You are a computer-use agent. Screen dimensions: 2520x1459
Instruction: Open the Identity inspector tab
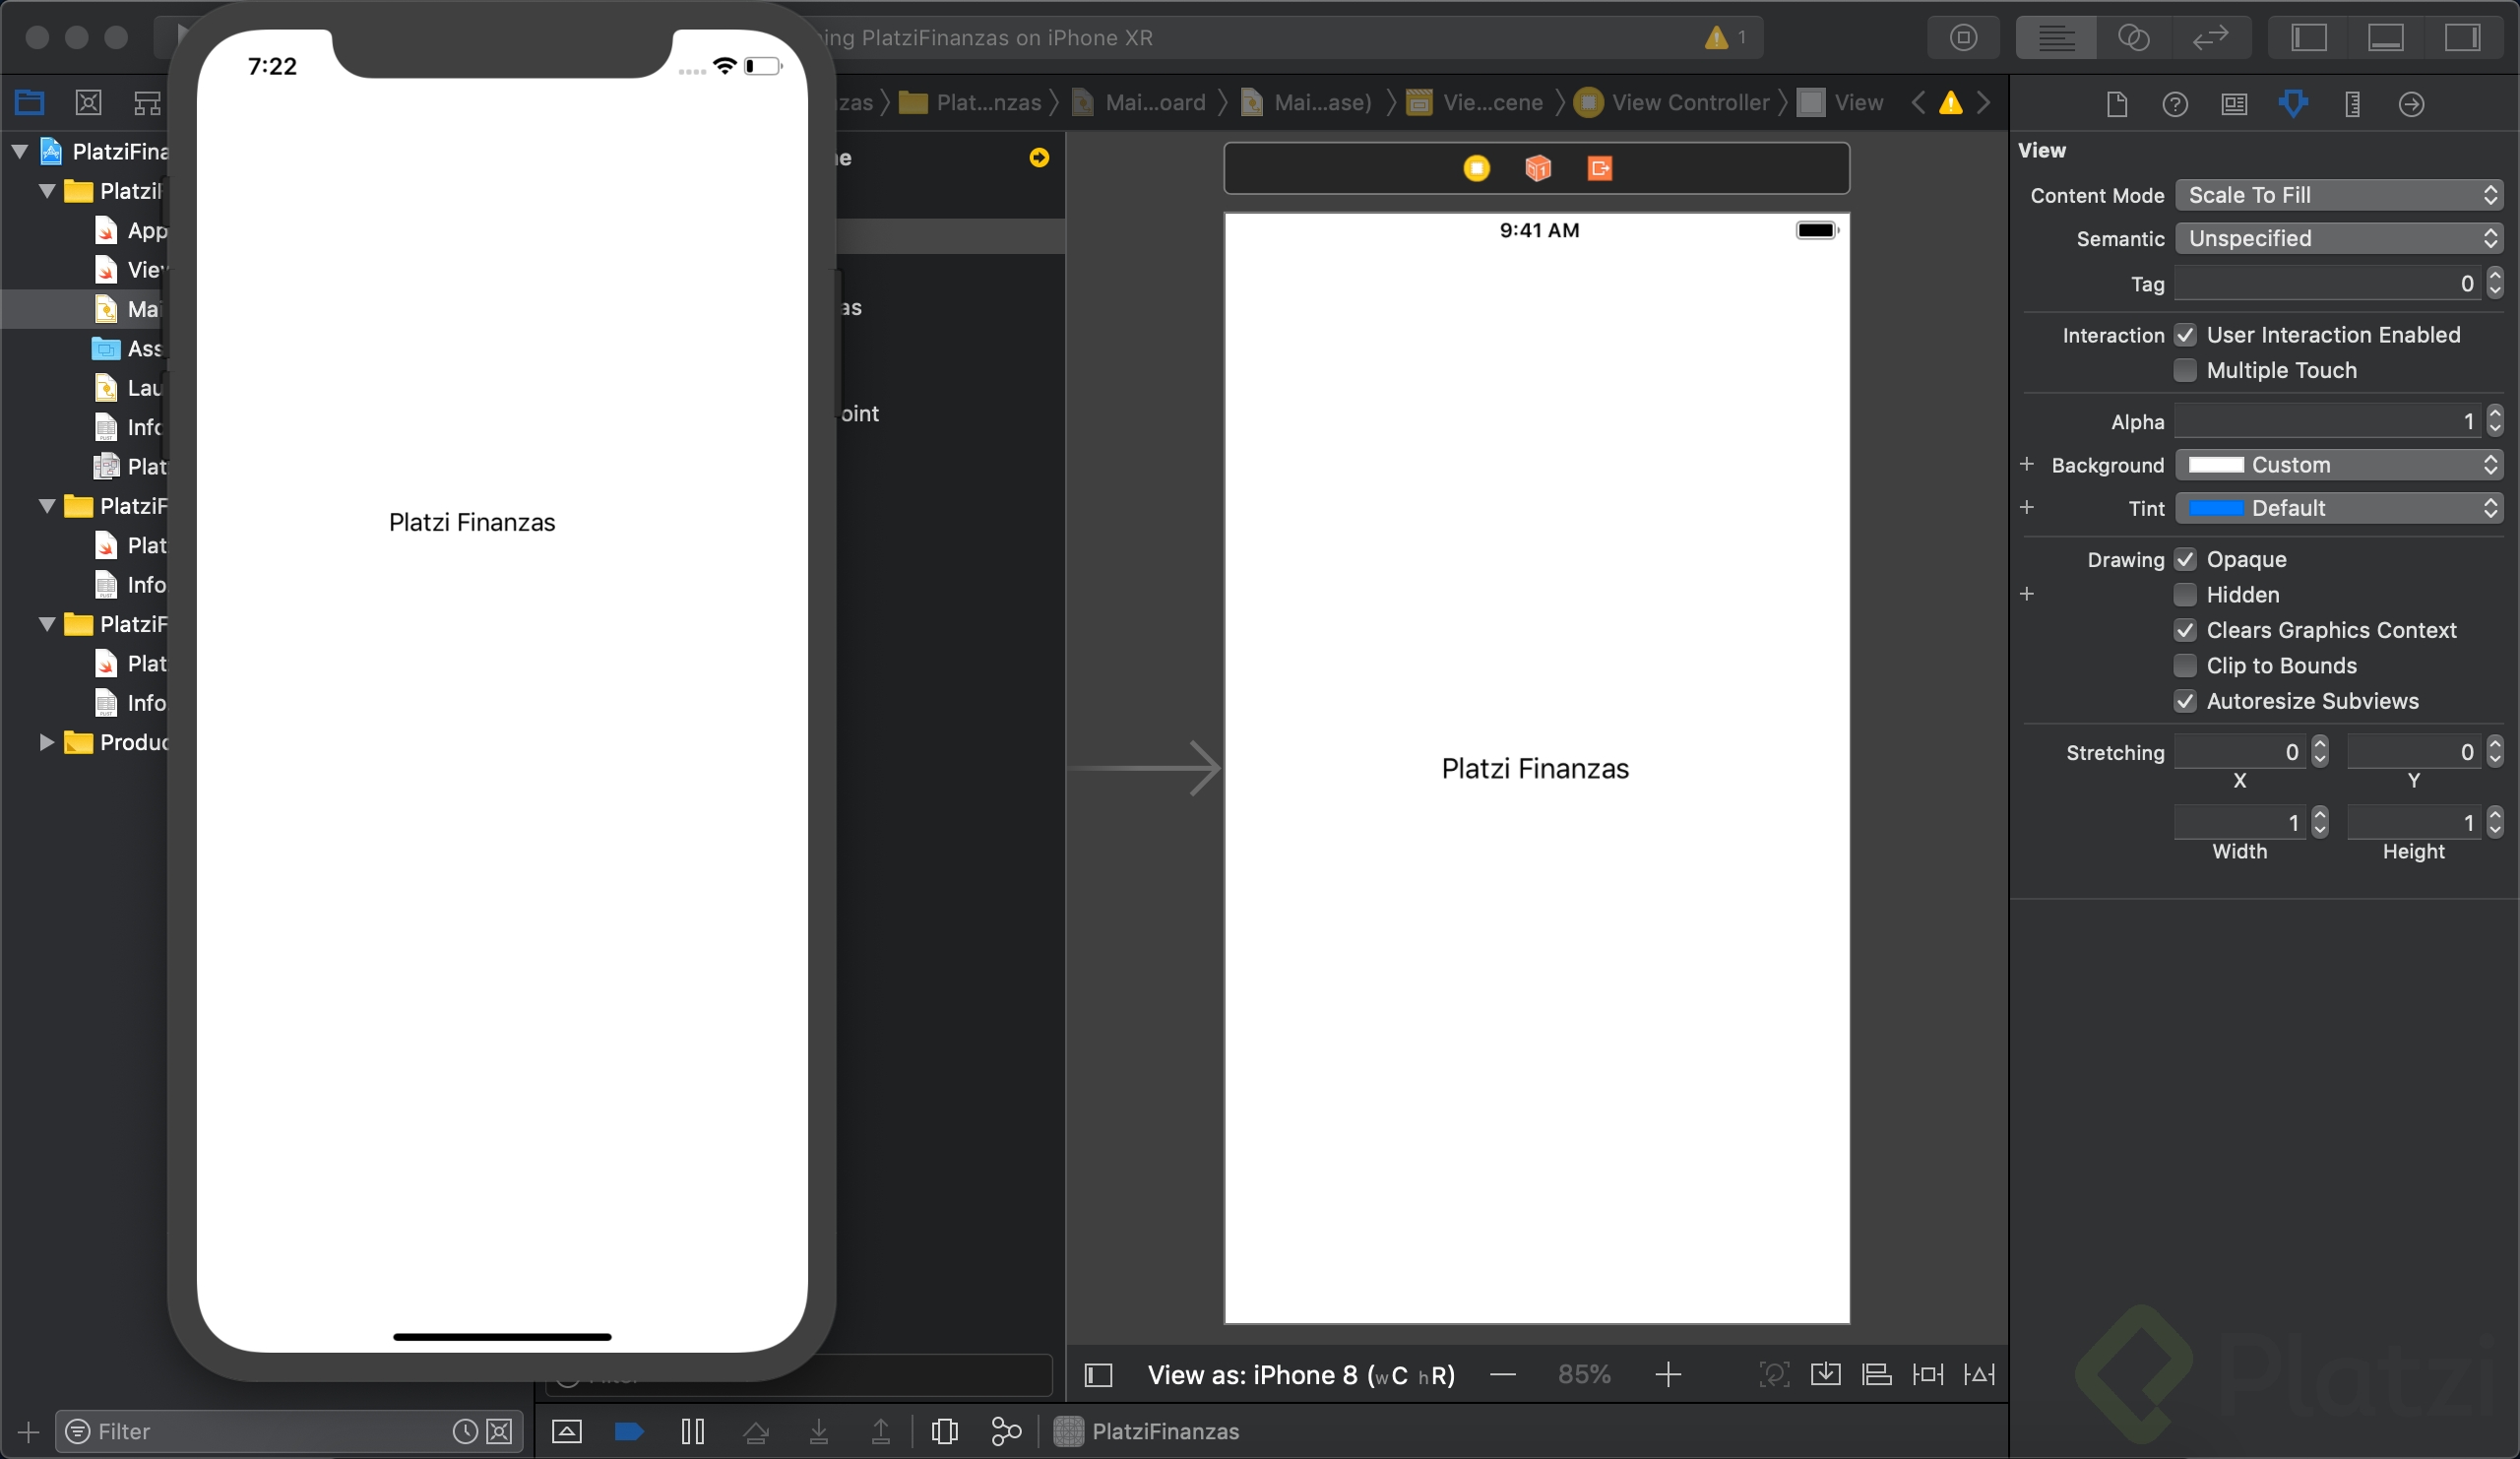click(x=2234, y=104)
